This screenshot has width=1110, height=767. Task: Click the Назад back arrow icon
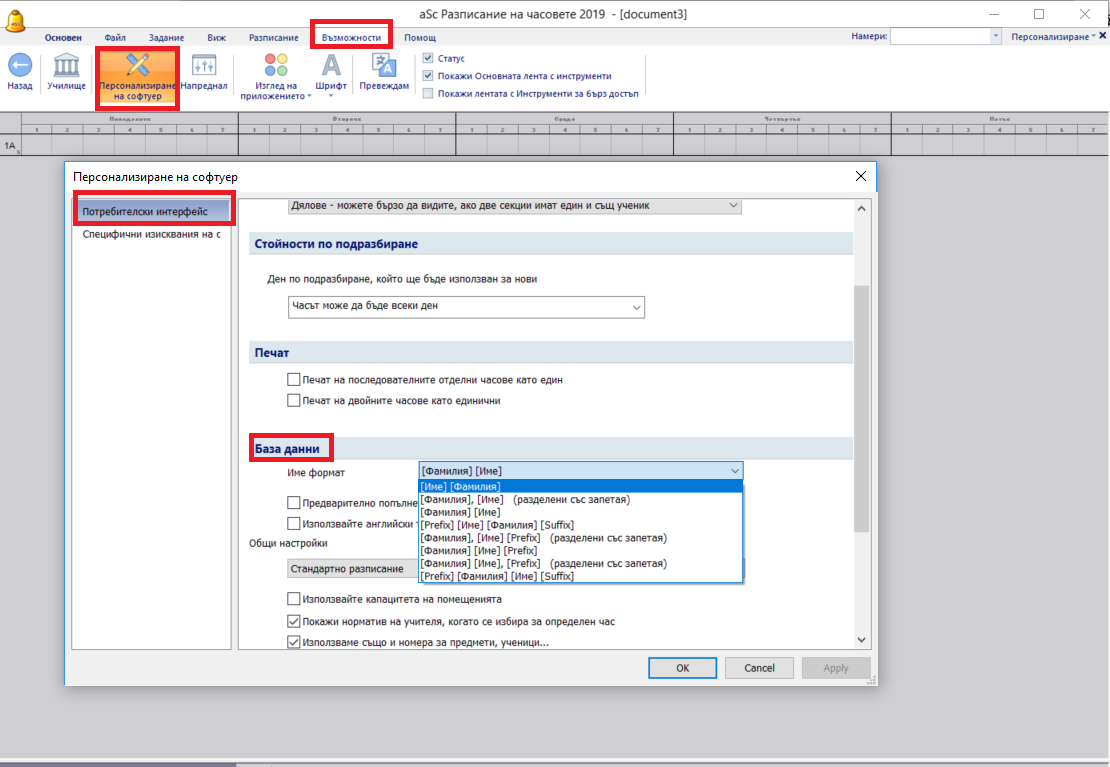click(x=20, y=67)
